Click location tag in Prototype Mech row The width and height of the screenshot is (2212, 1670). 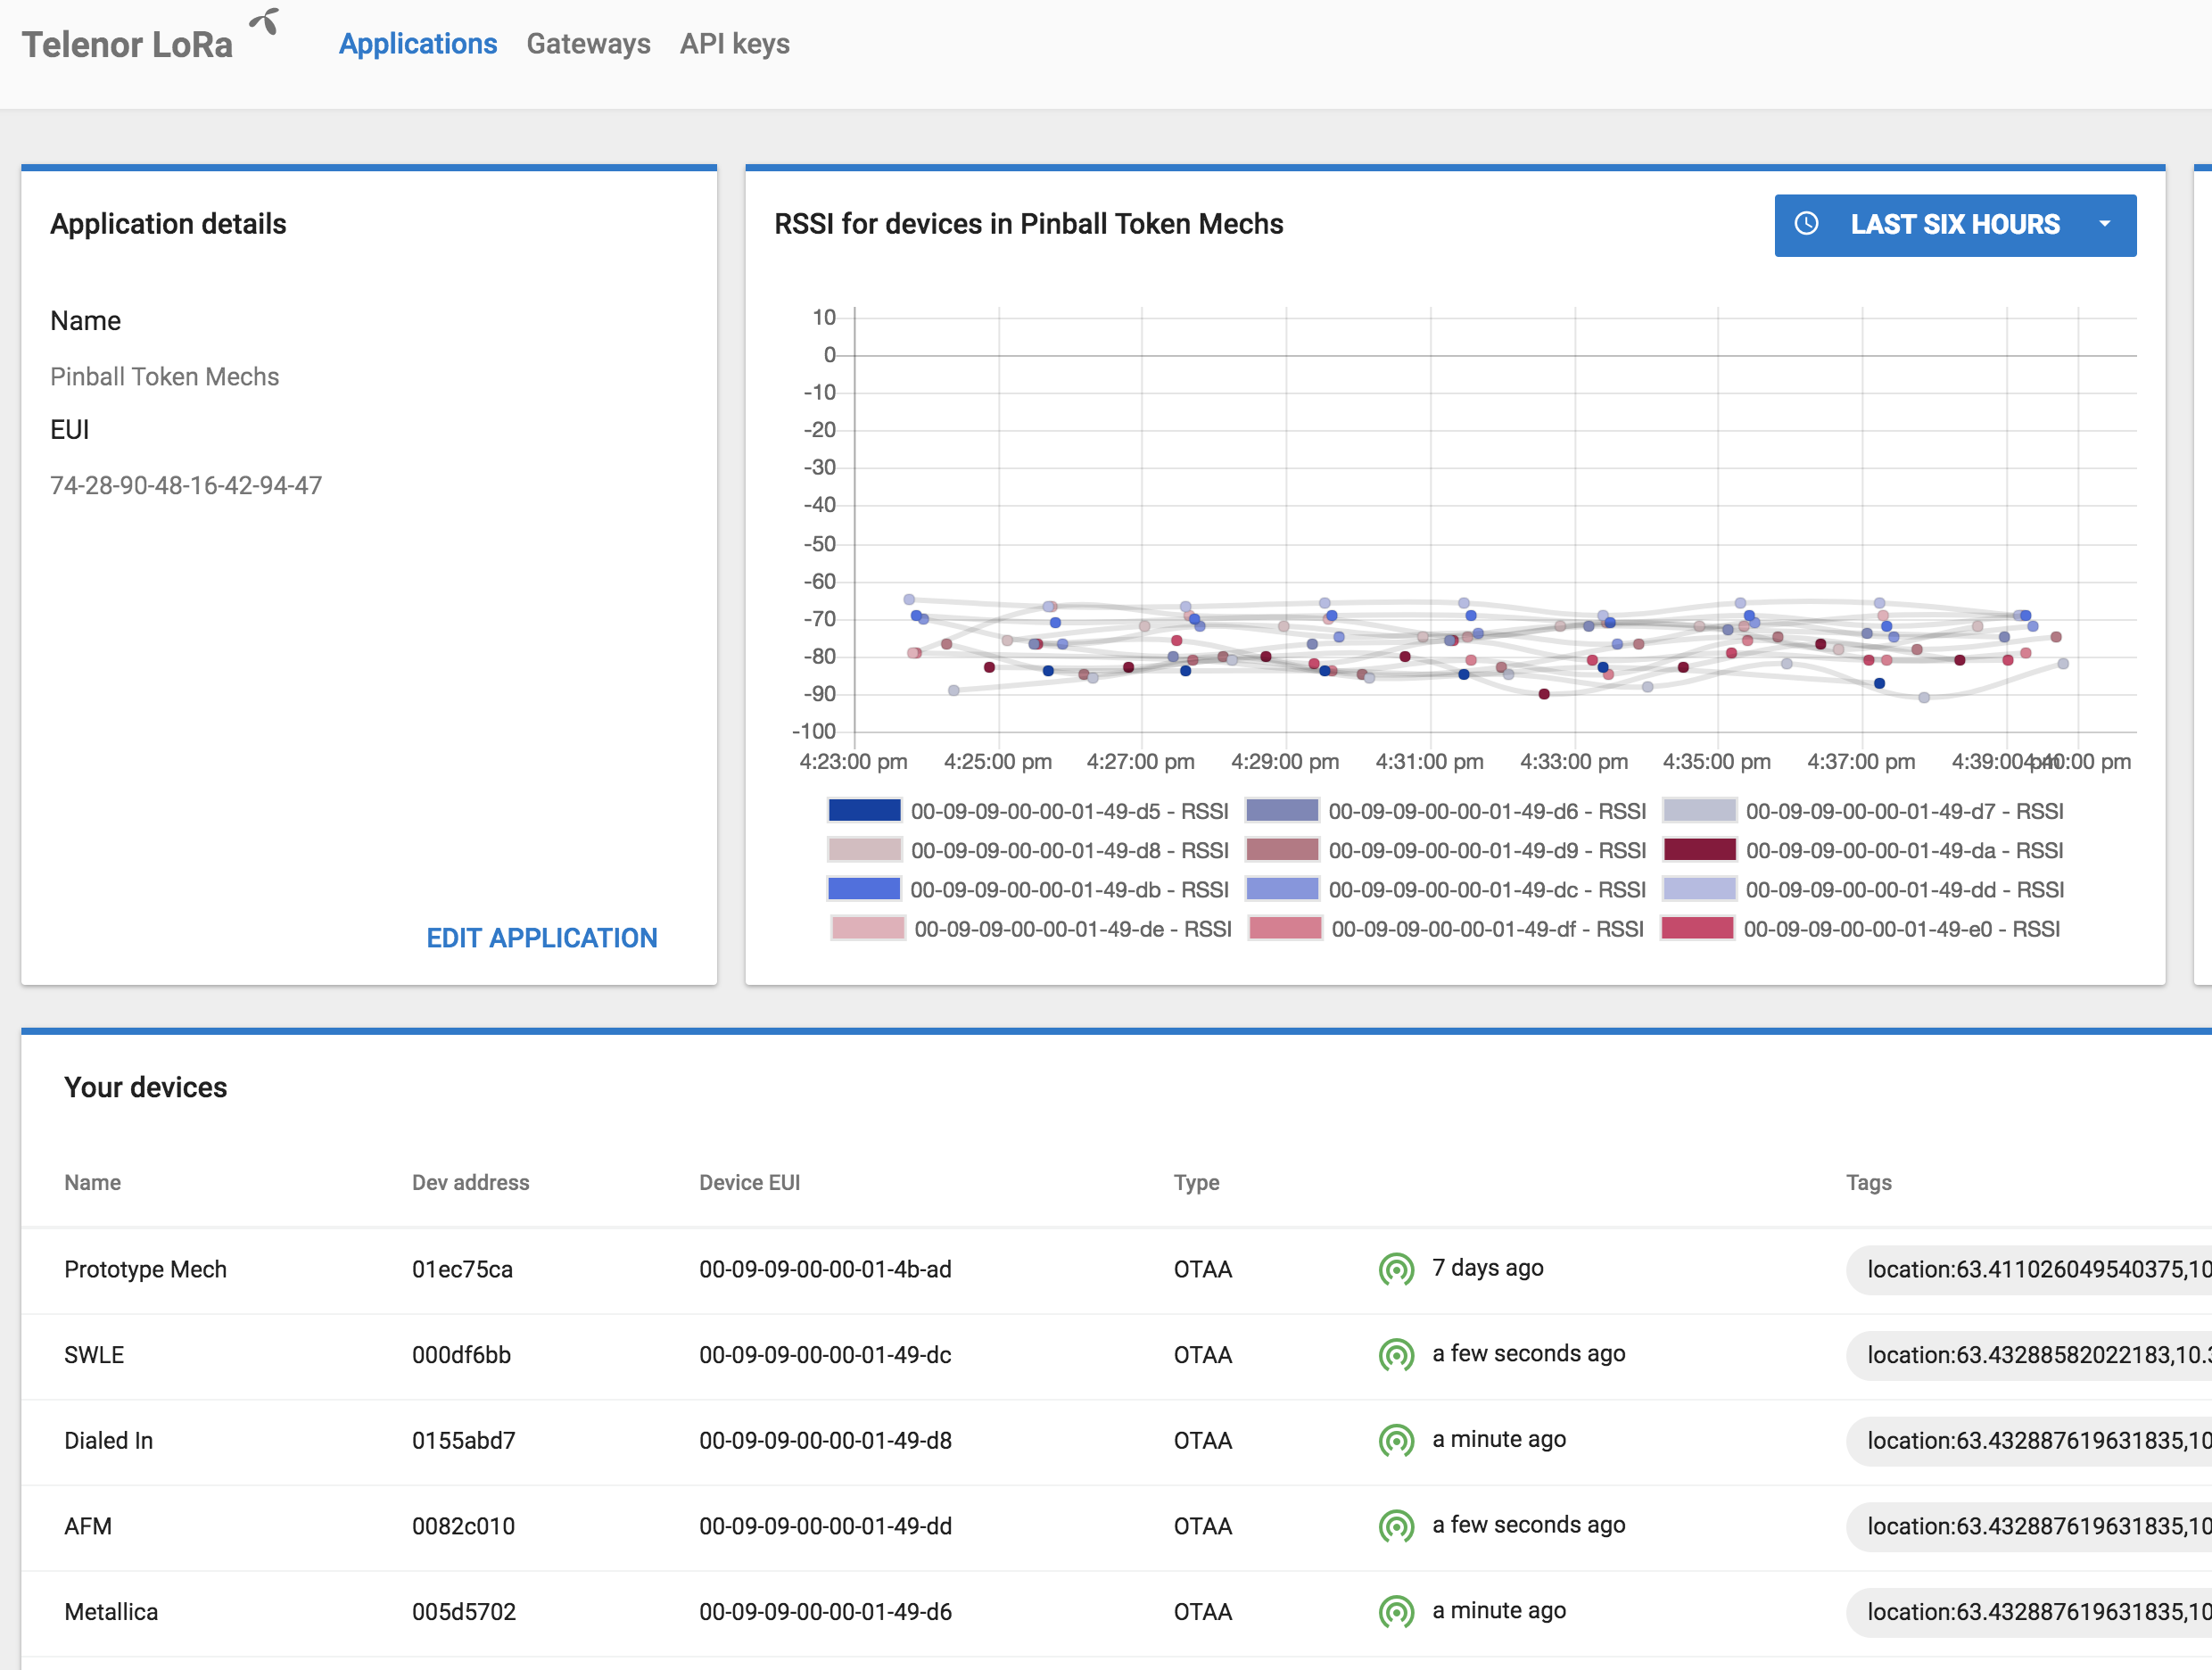click(x=2030, y=1270)
